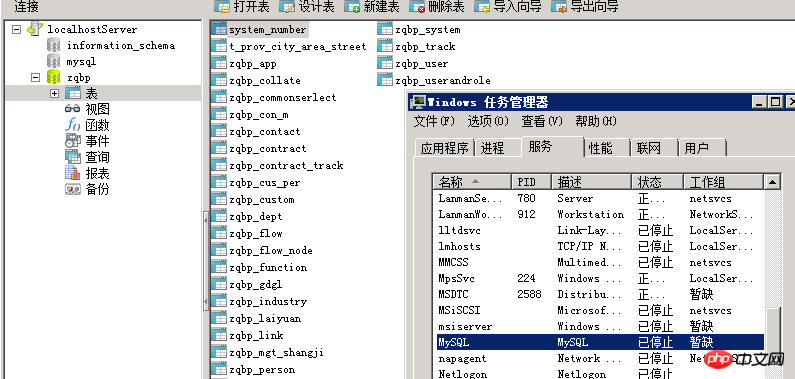Image resolution: width=795 pixels, height=379 pixels.
Task: Click the 描述 column header
Action: (592, 181)
